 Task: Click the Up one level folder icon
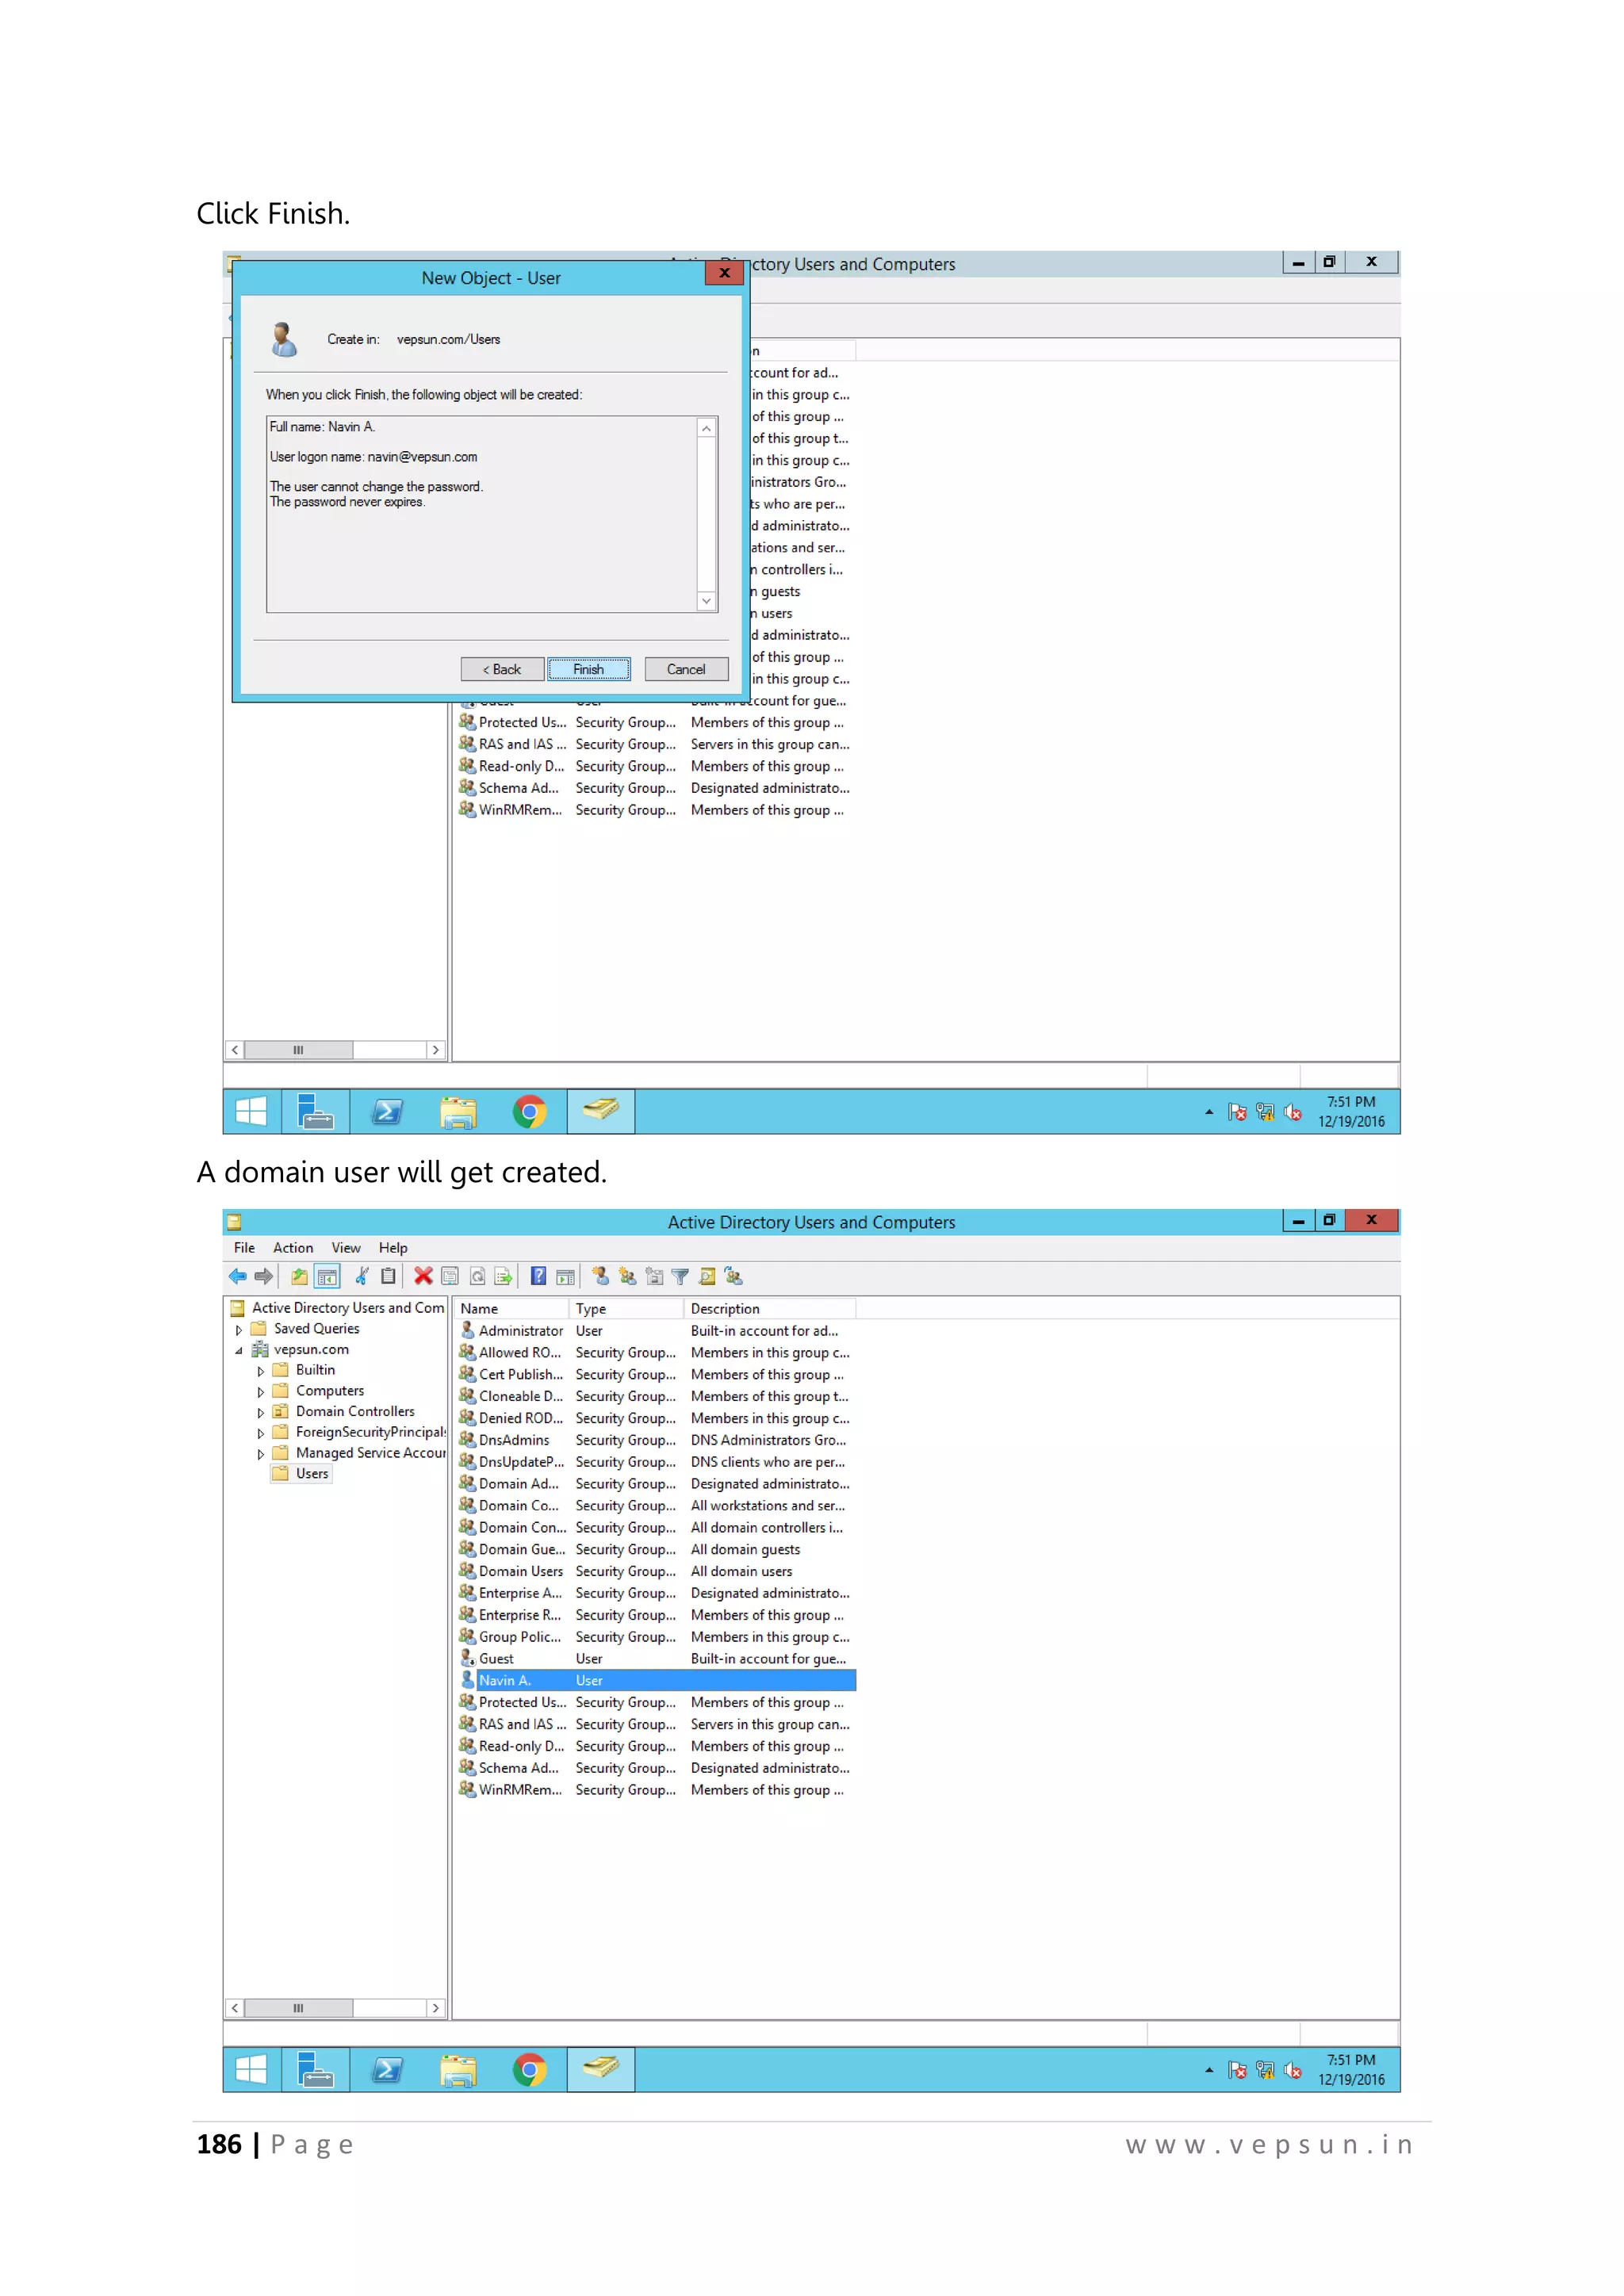299,1276
